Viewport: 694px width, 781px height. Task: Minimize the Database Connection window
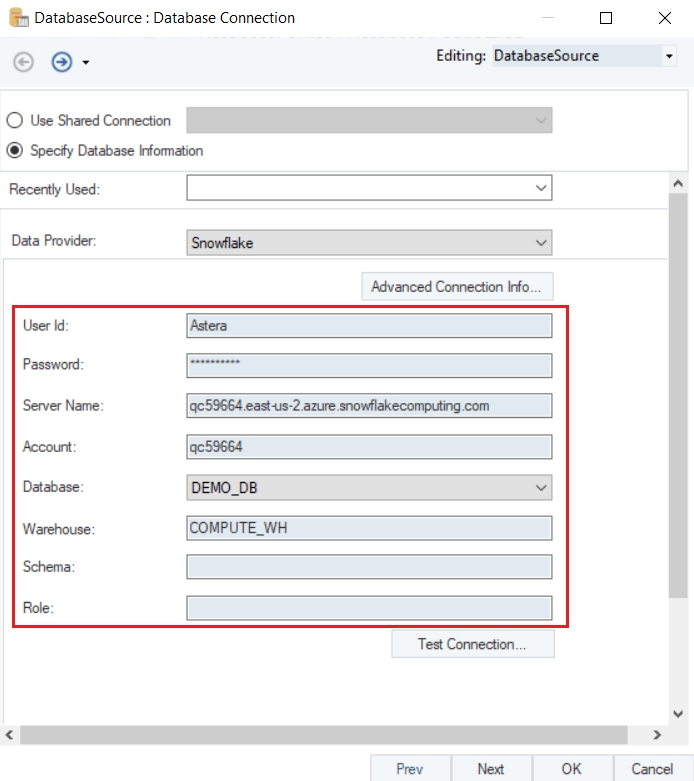(x=548, y=18)
